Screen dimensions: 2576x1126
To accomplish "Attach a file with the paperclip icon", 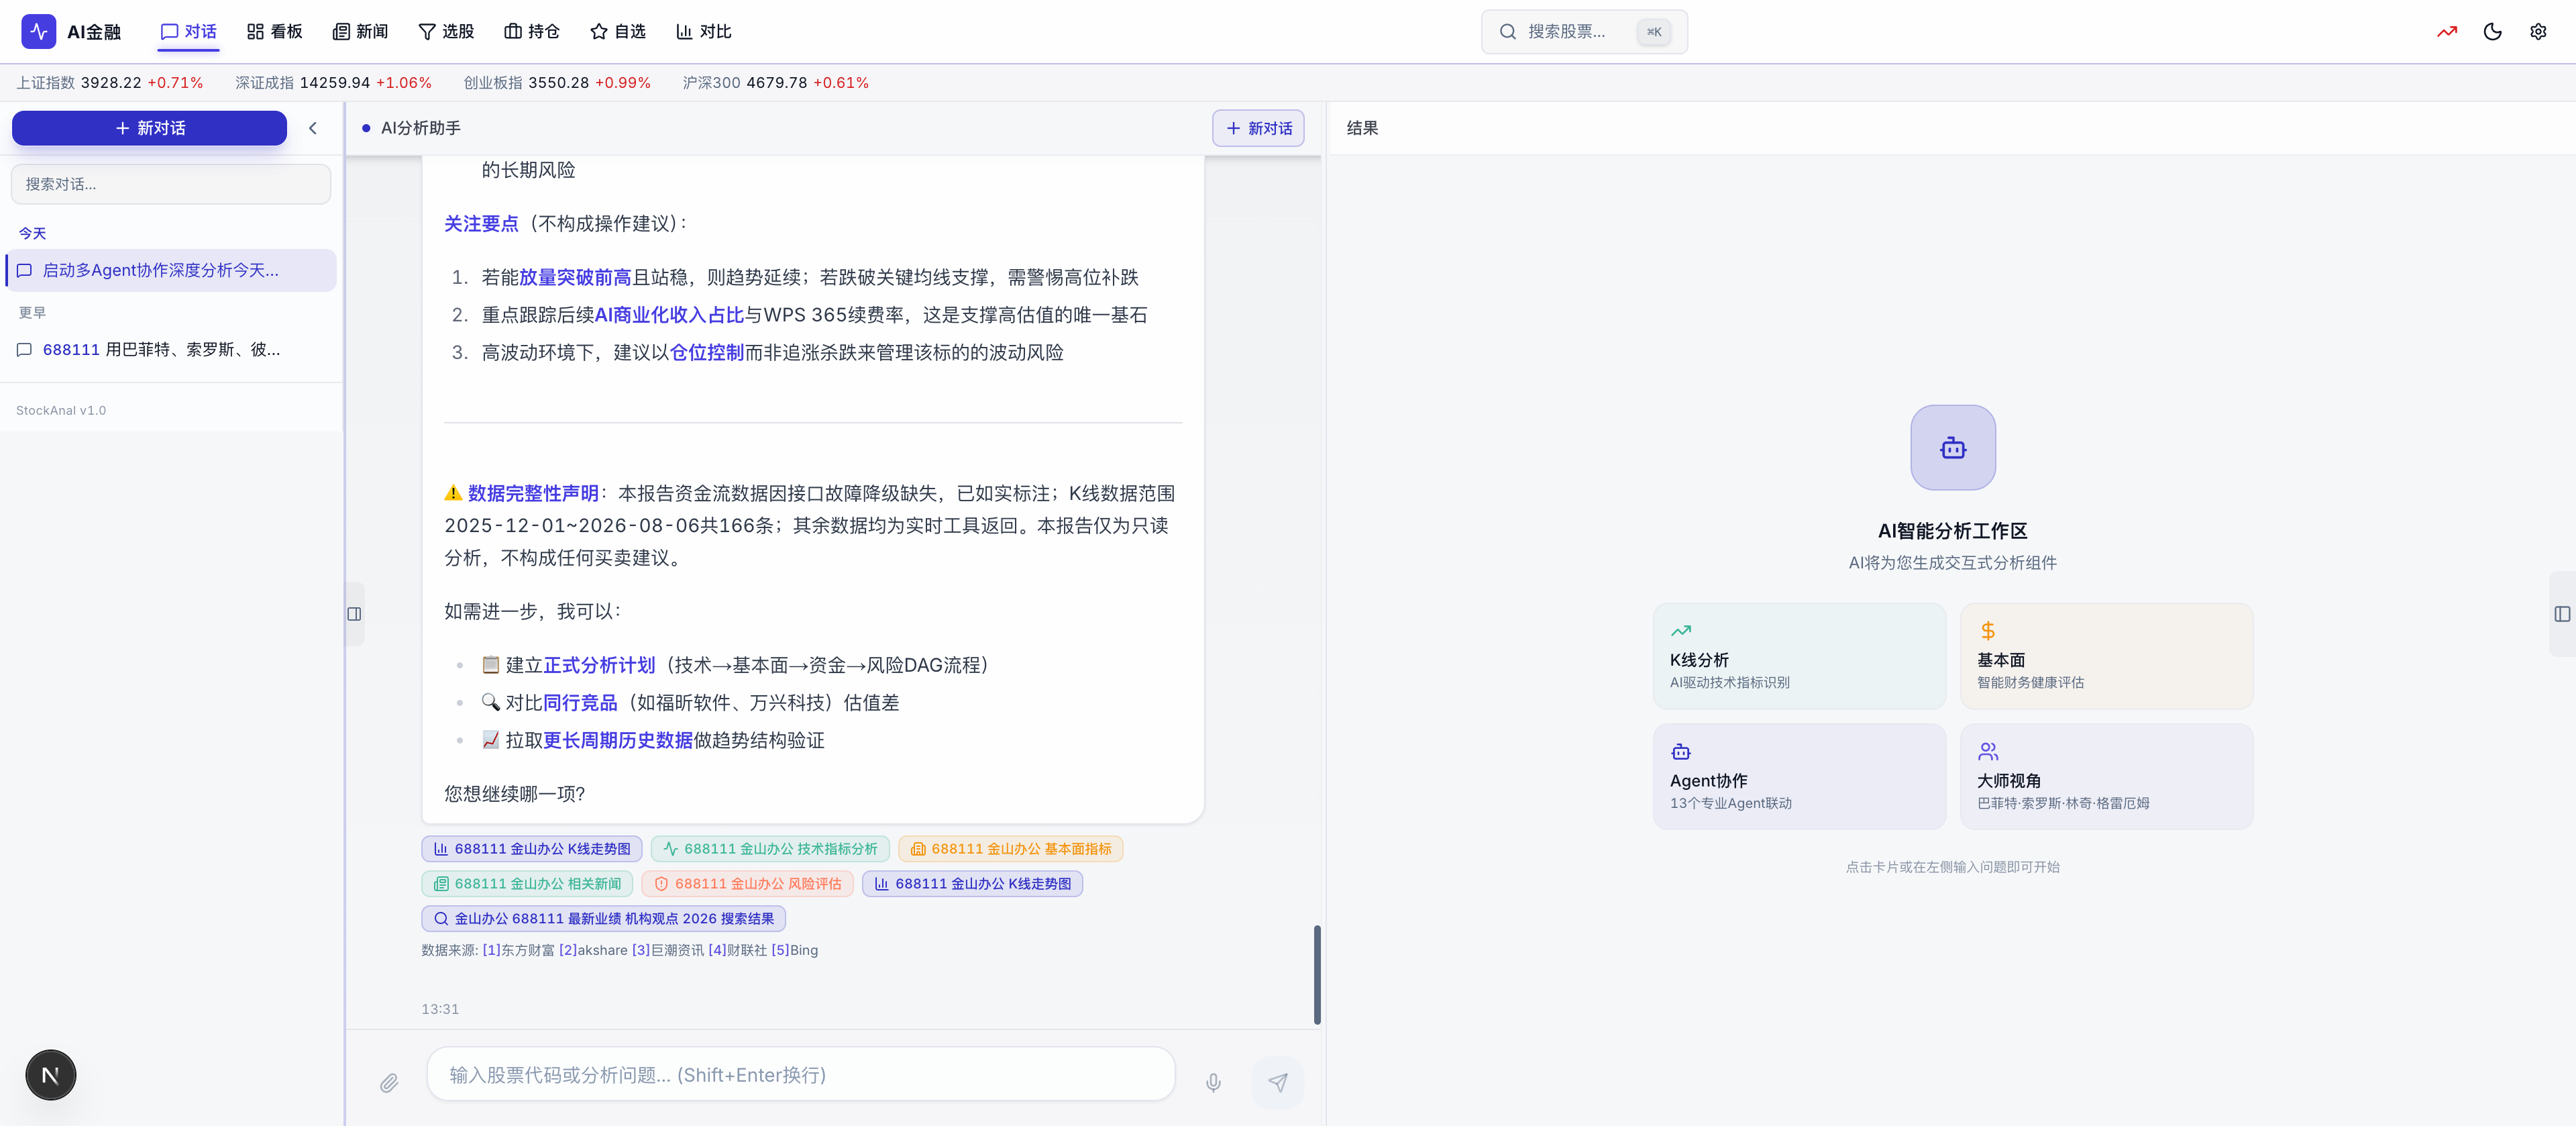I will (389, 1083).
